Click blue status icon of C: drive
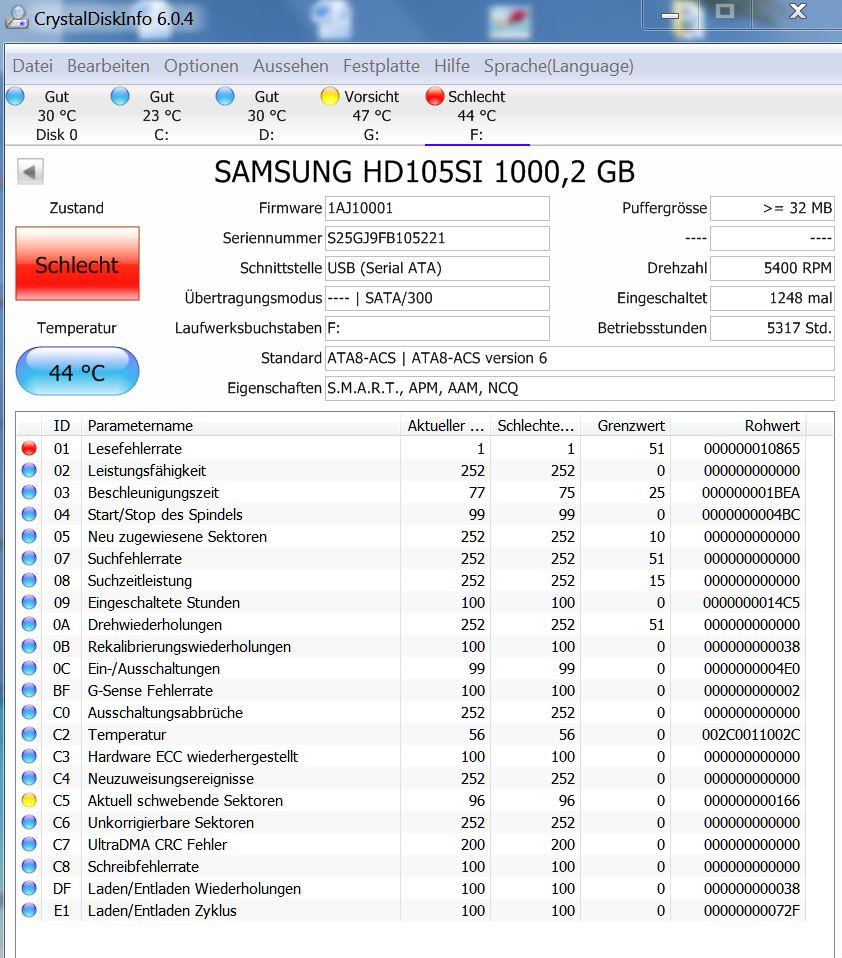The height and width of the screenshot is (958, 842). point(120,96)
